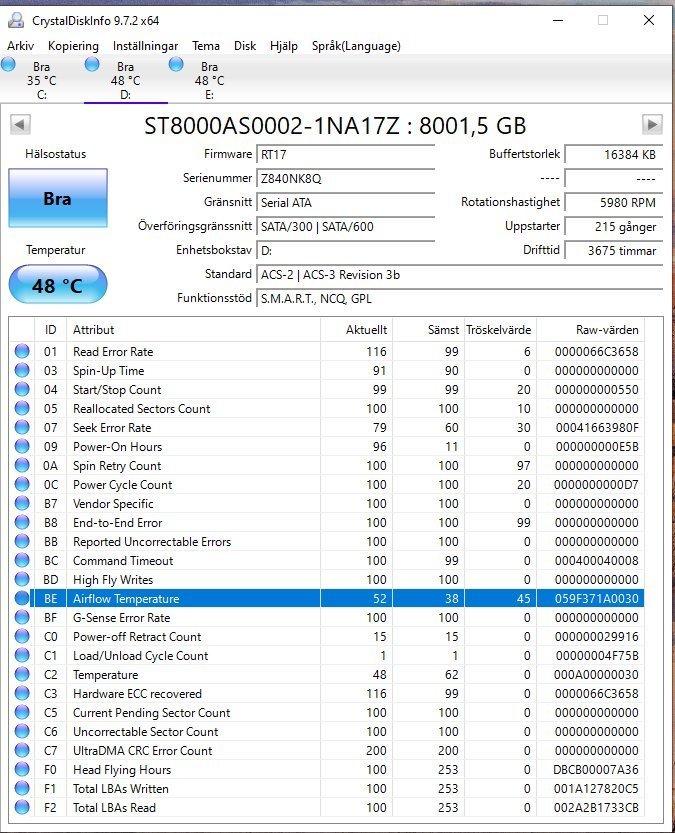Click the 3675 timmar drifttid field

pyautogui.click(x=614, y=251)
